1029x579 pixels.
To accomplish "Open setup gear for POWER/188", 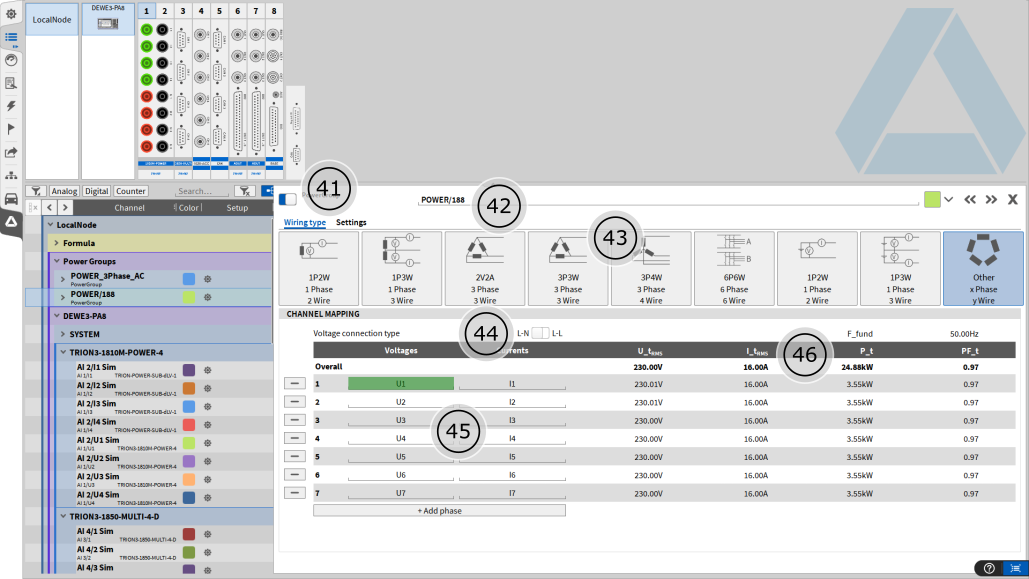I will 207,297.
